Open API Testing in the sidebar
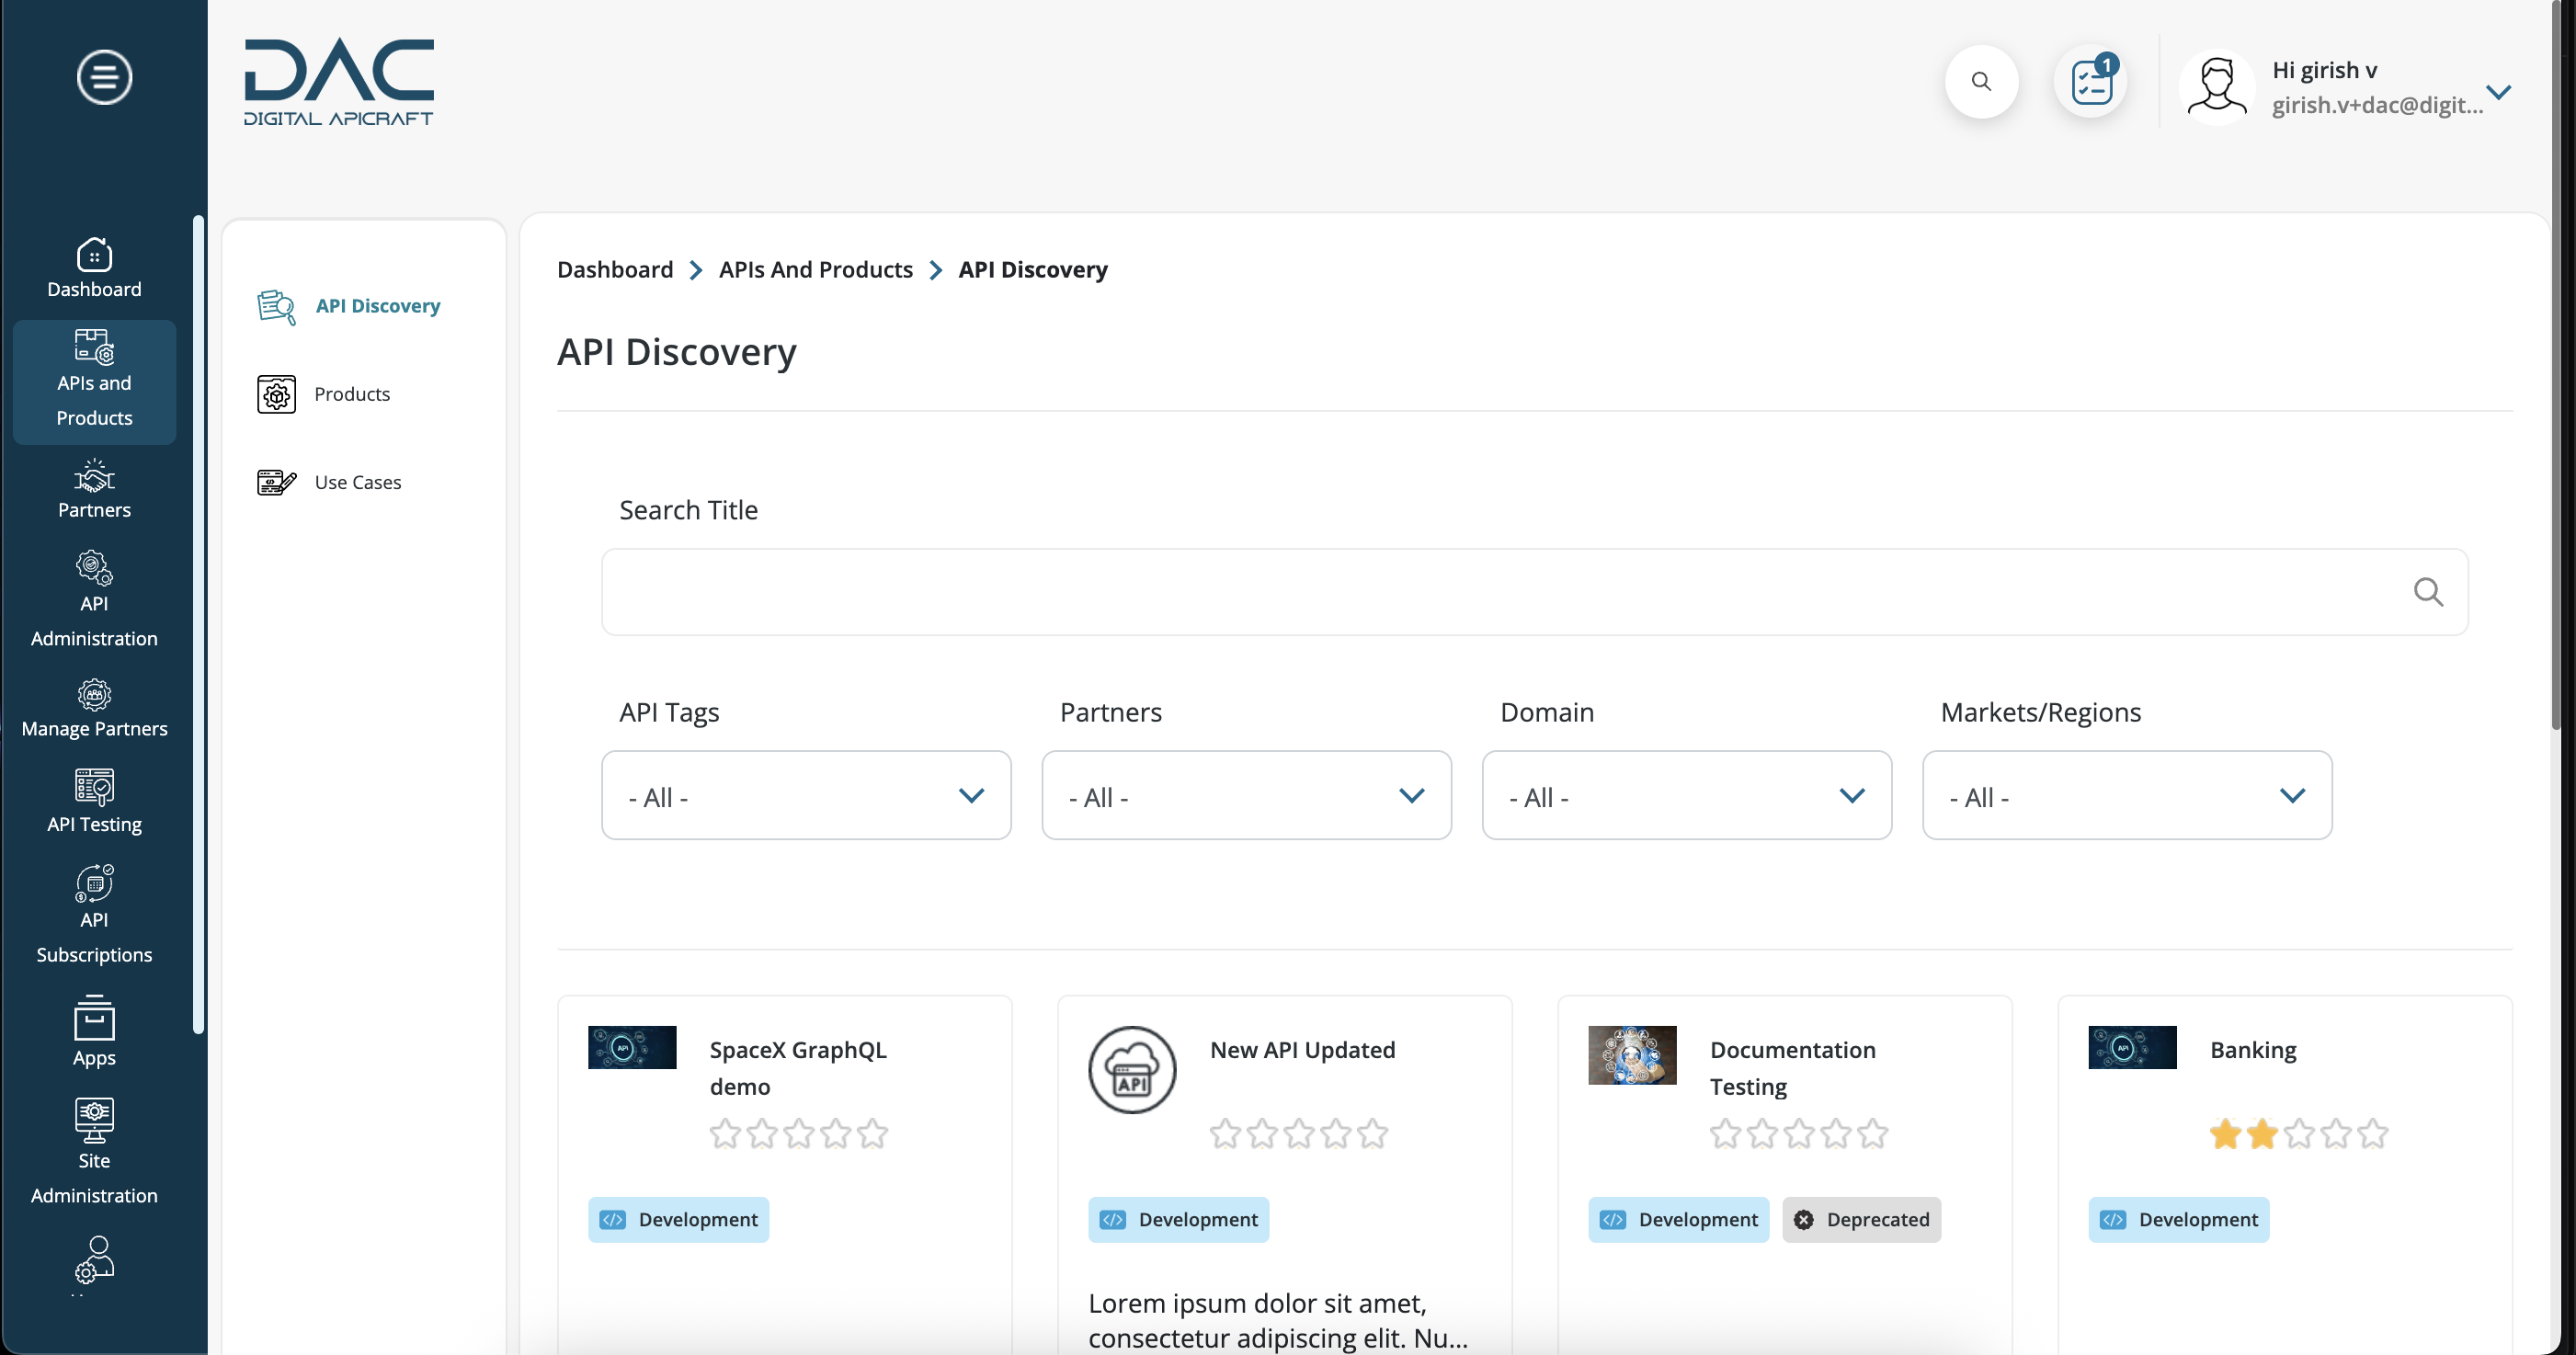 tap(94, 801)
